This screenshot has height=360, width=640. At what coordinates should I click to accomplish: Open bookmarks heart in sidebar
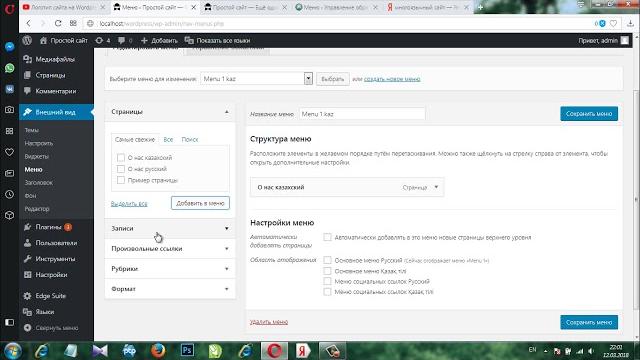(9, 152)
